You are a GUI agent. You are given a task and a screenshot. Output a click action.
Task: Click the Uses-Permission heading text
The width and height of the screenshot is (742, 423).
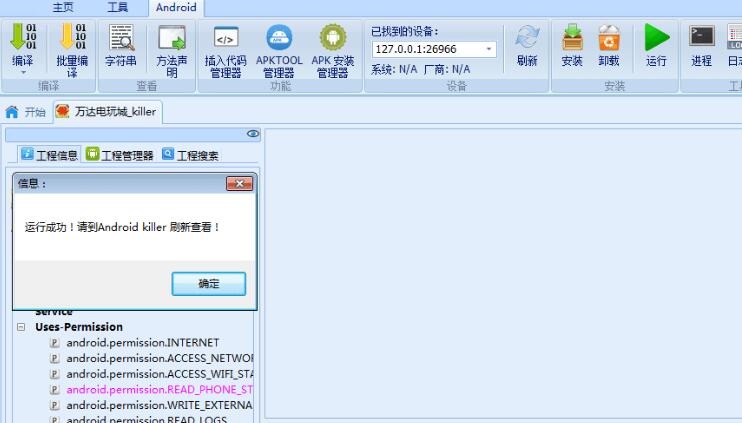point(79,327)
